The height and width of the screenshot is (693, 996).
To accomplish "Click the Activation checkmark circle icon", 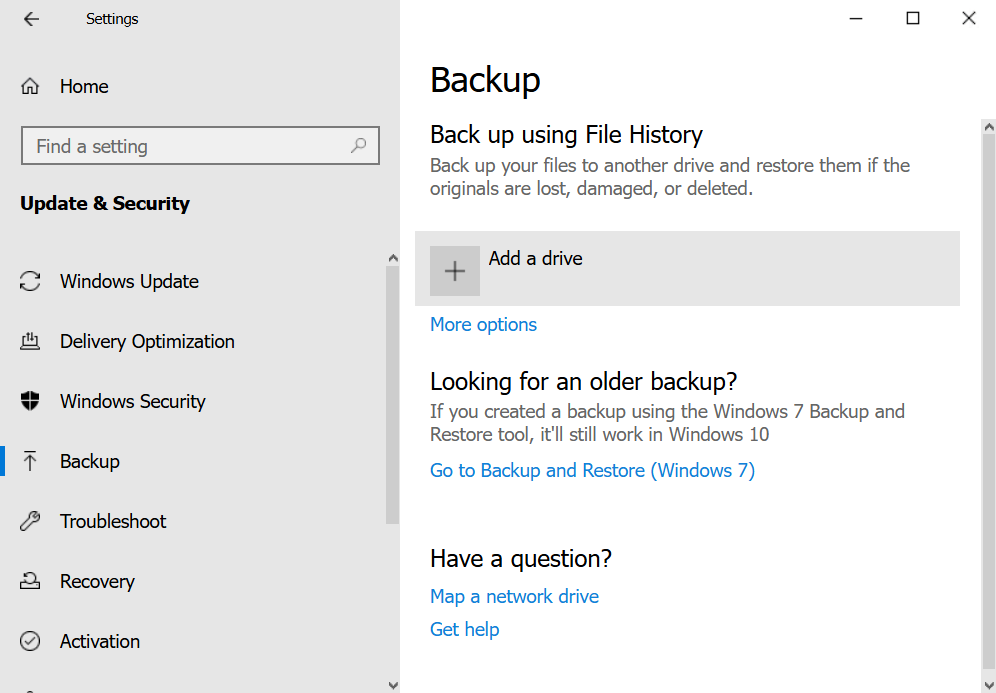I will [x=31, y=642].
